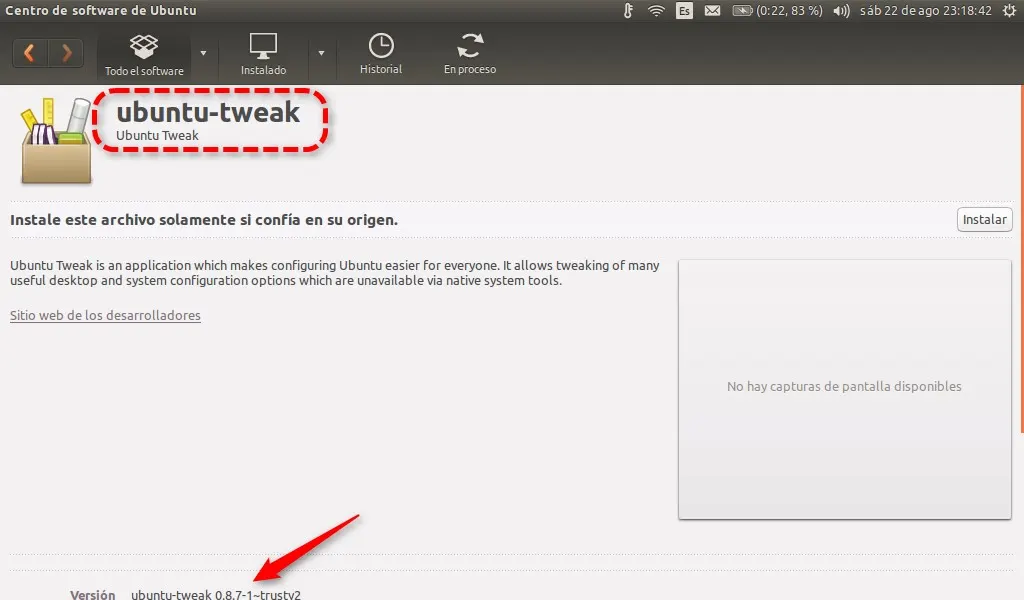This screenshot has height=600, width=1024.
Task: Open the Wi-Fi network indicator
Action: click(x=656, y=11)
